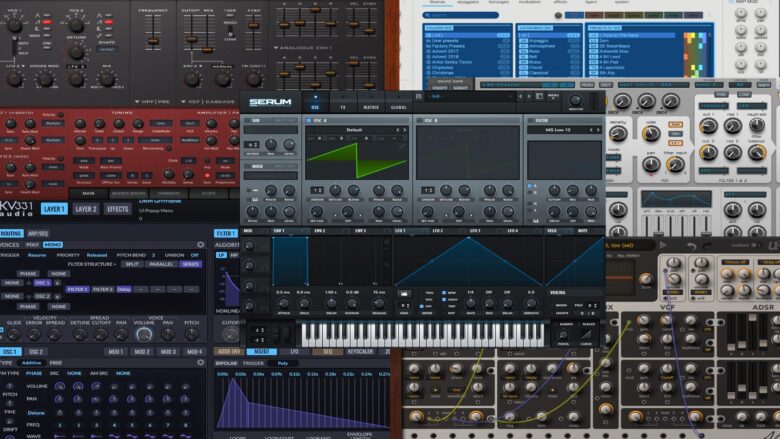Click the Serum PORTA knob
Screen dimensions: 780x439
[x=563, y=335]
